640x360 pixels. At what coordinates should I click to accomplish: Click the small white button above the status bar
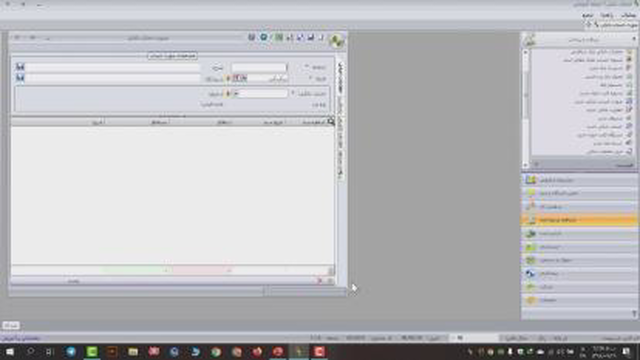click(11, 325)
